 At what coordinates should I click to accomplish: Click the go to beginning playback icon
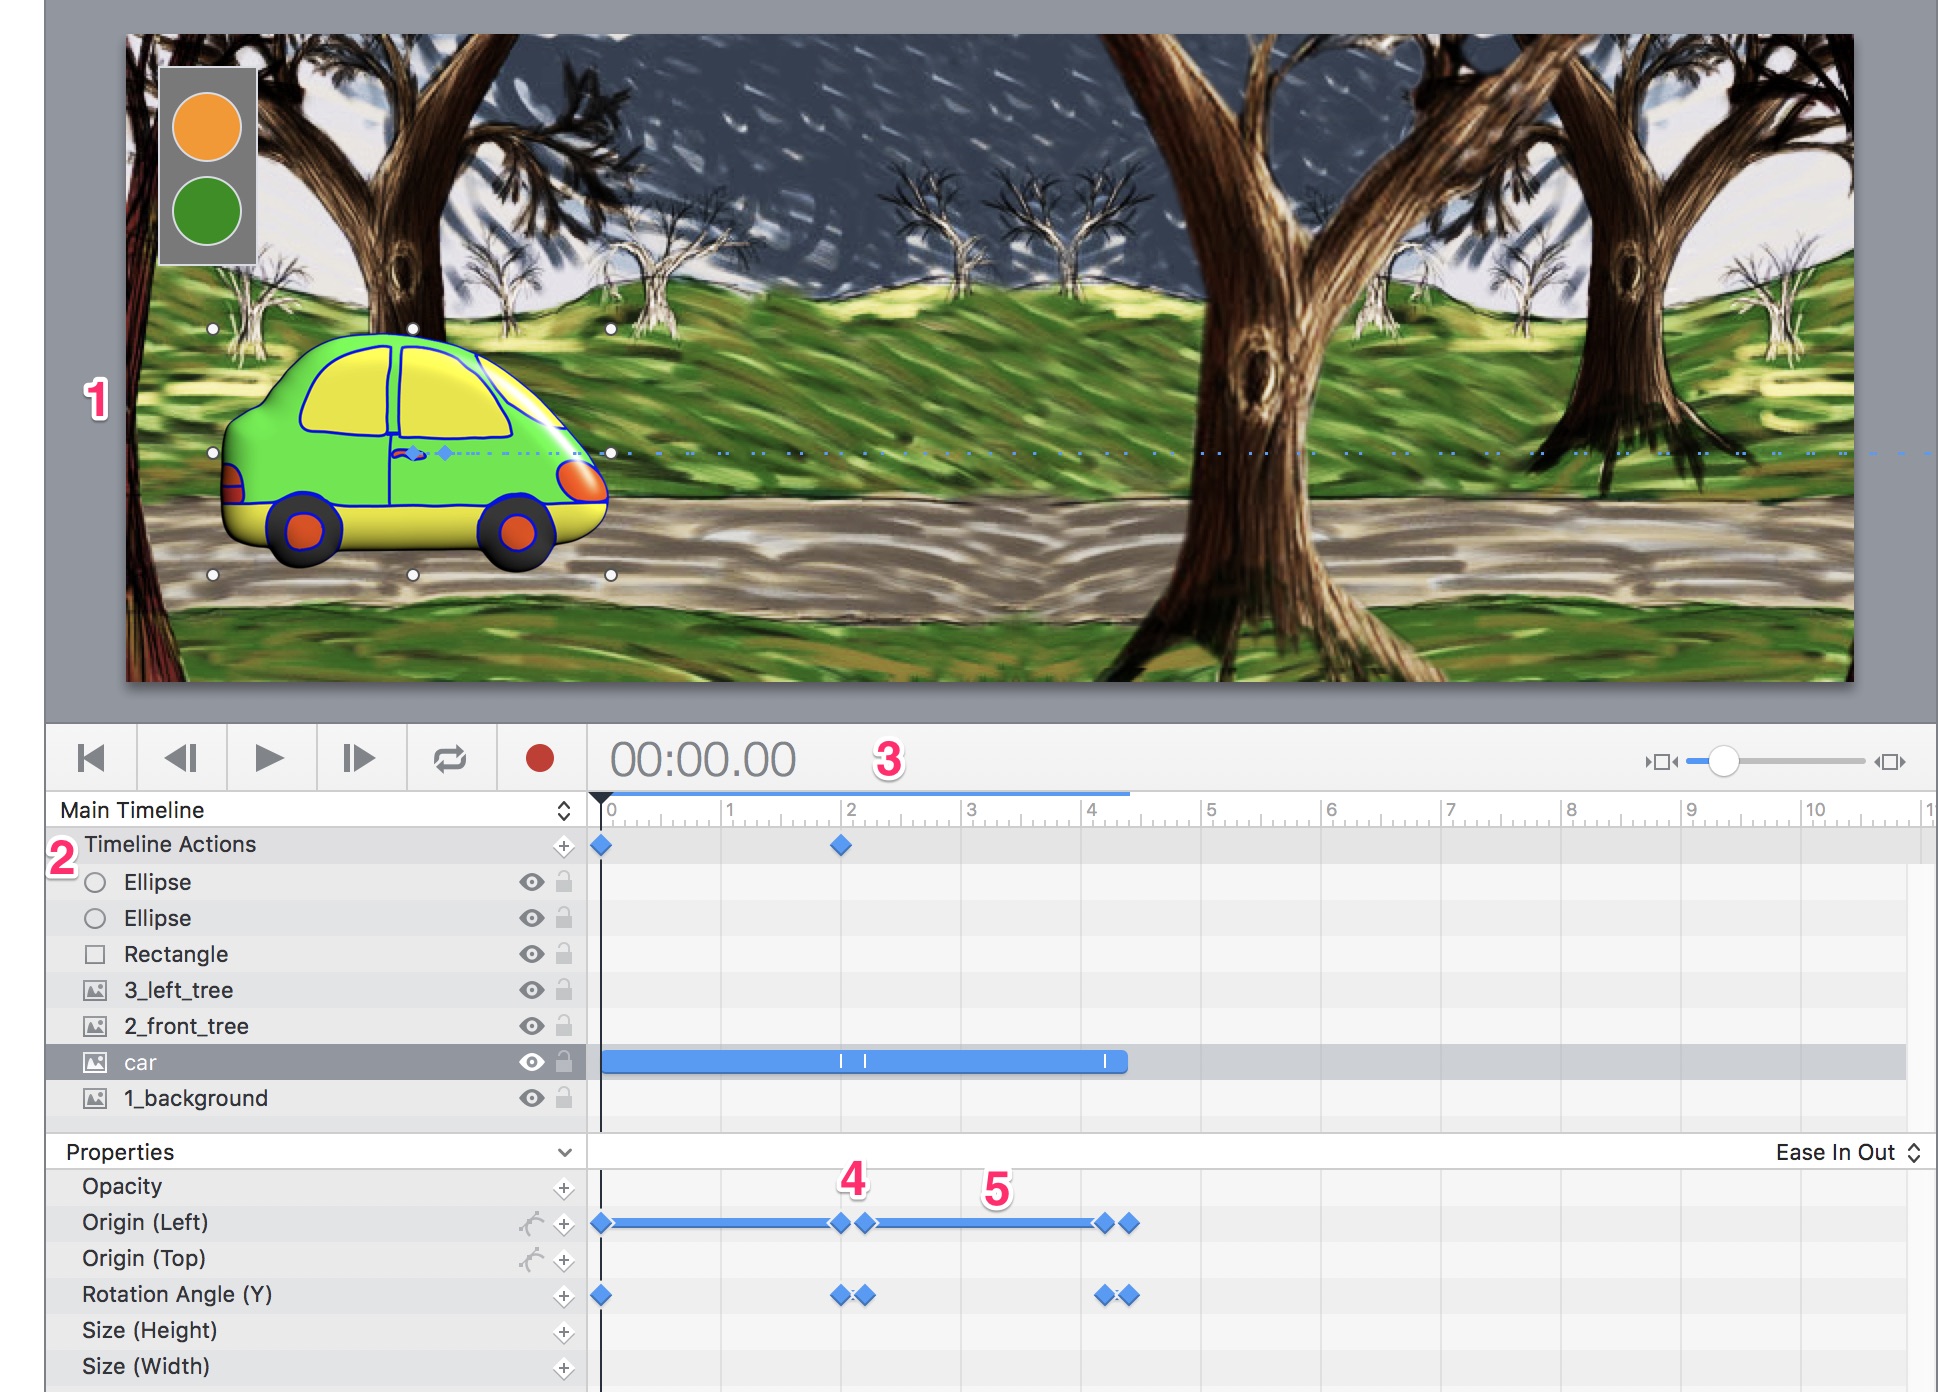pyautogui.click(x=91, y=759)
